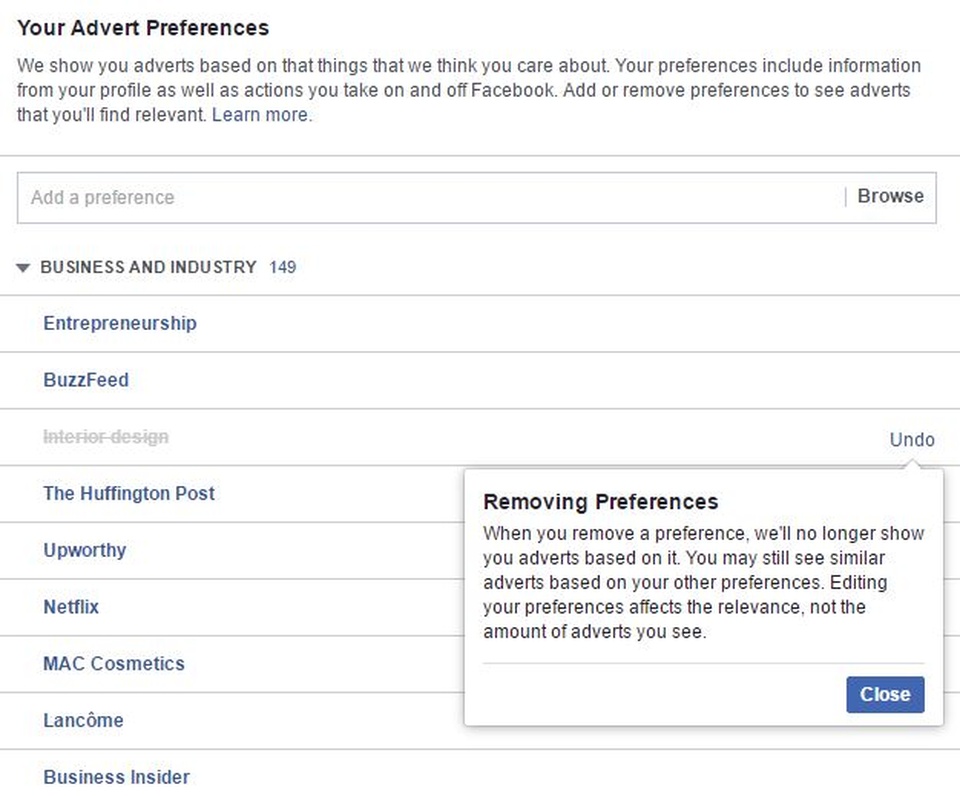Select the Entrepreneurship preference

point(120,323)
